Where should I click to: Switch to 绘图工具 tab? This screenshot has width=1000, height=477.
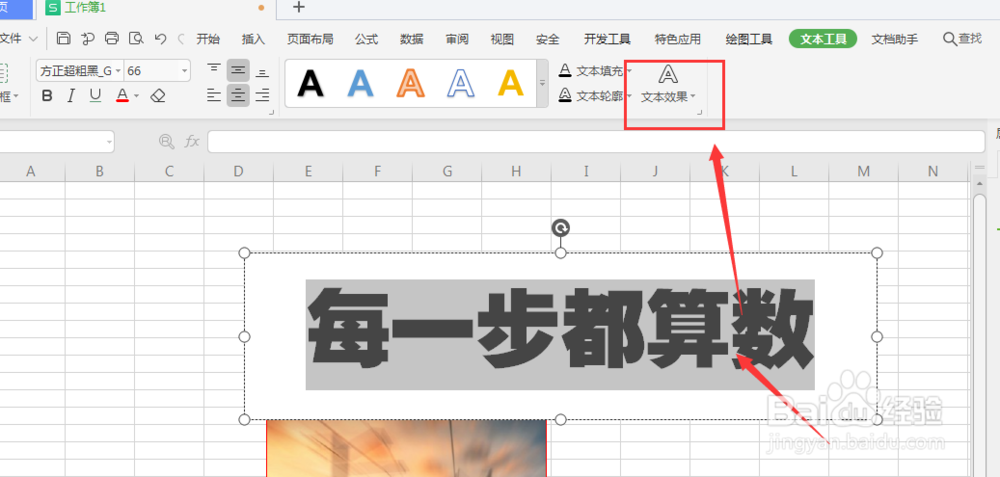coord(749,39)
